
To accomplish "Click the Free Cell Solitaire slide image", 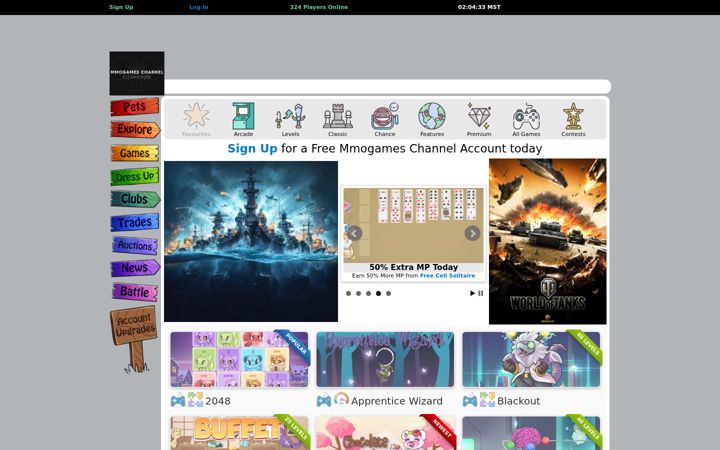I will click(413, 225).
